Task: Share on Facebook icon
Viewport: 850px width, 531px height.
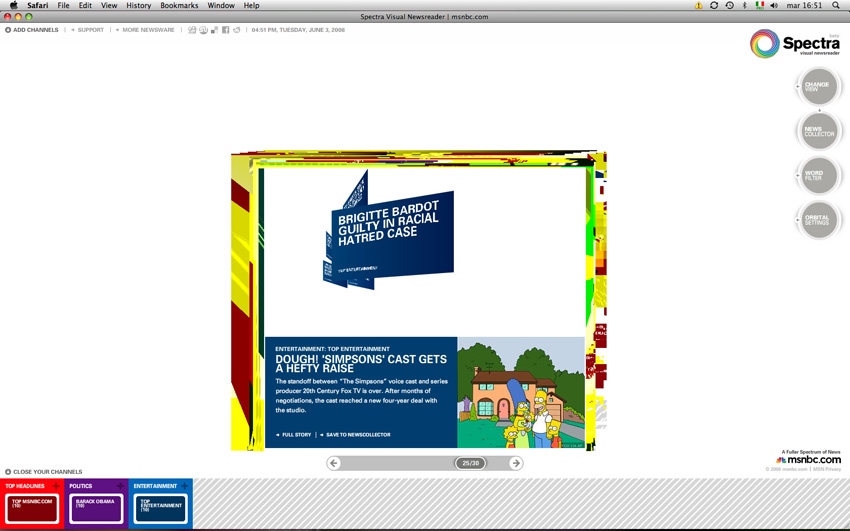Action: (226, 30)
